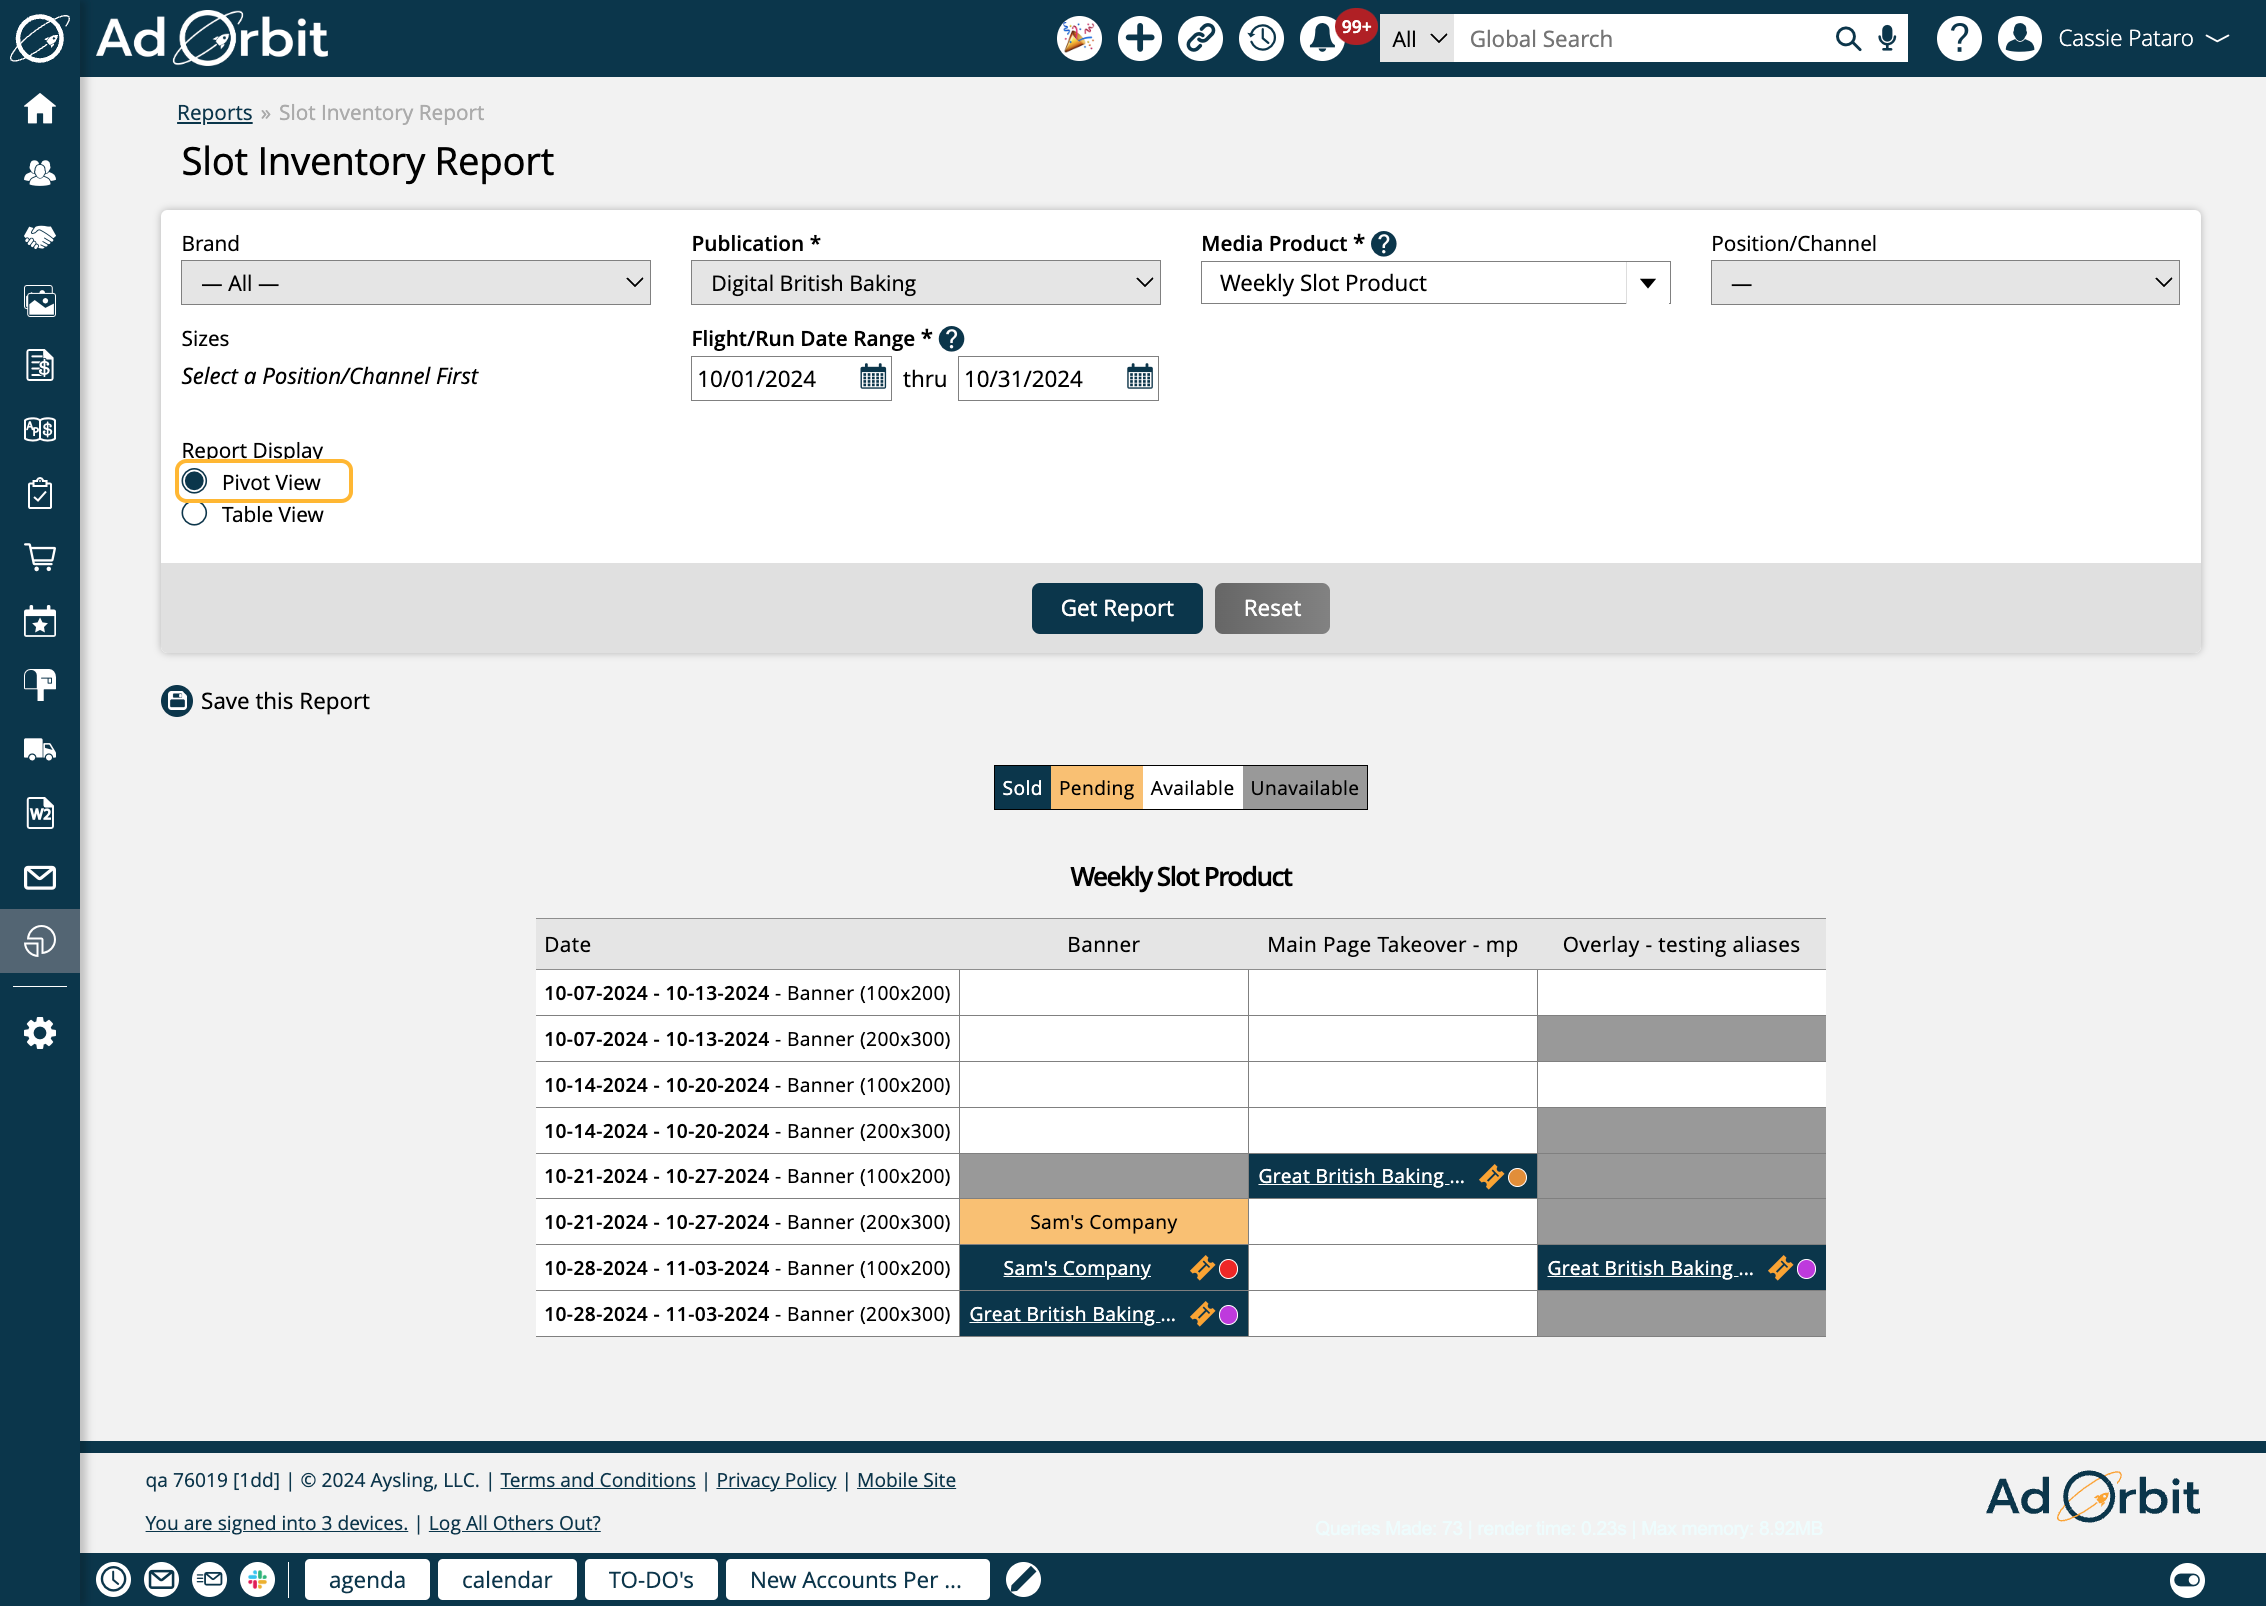Open the New Accounts Per ... tab
Screen dimensions: 2266x1606
pos(857,1579)
